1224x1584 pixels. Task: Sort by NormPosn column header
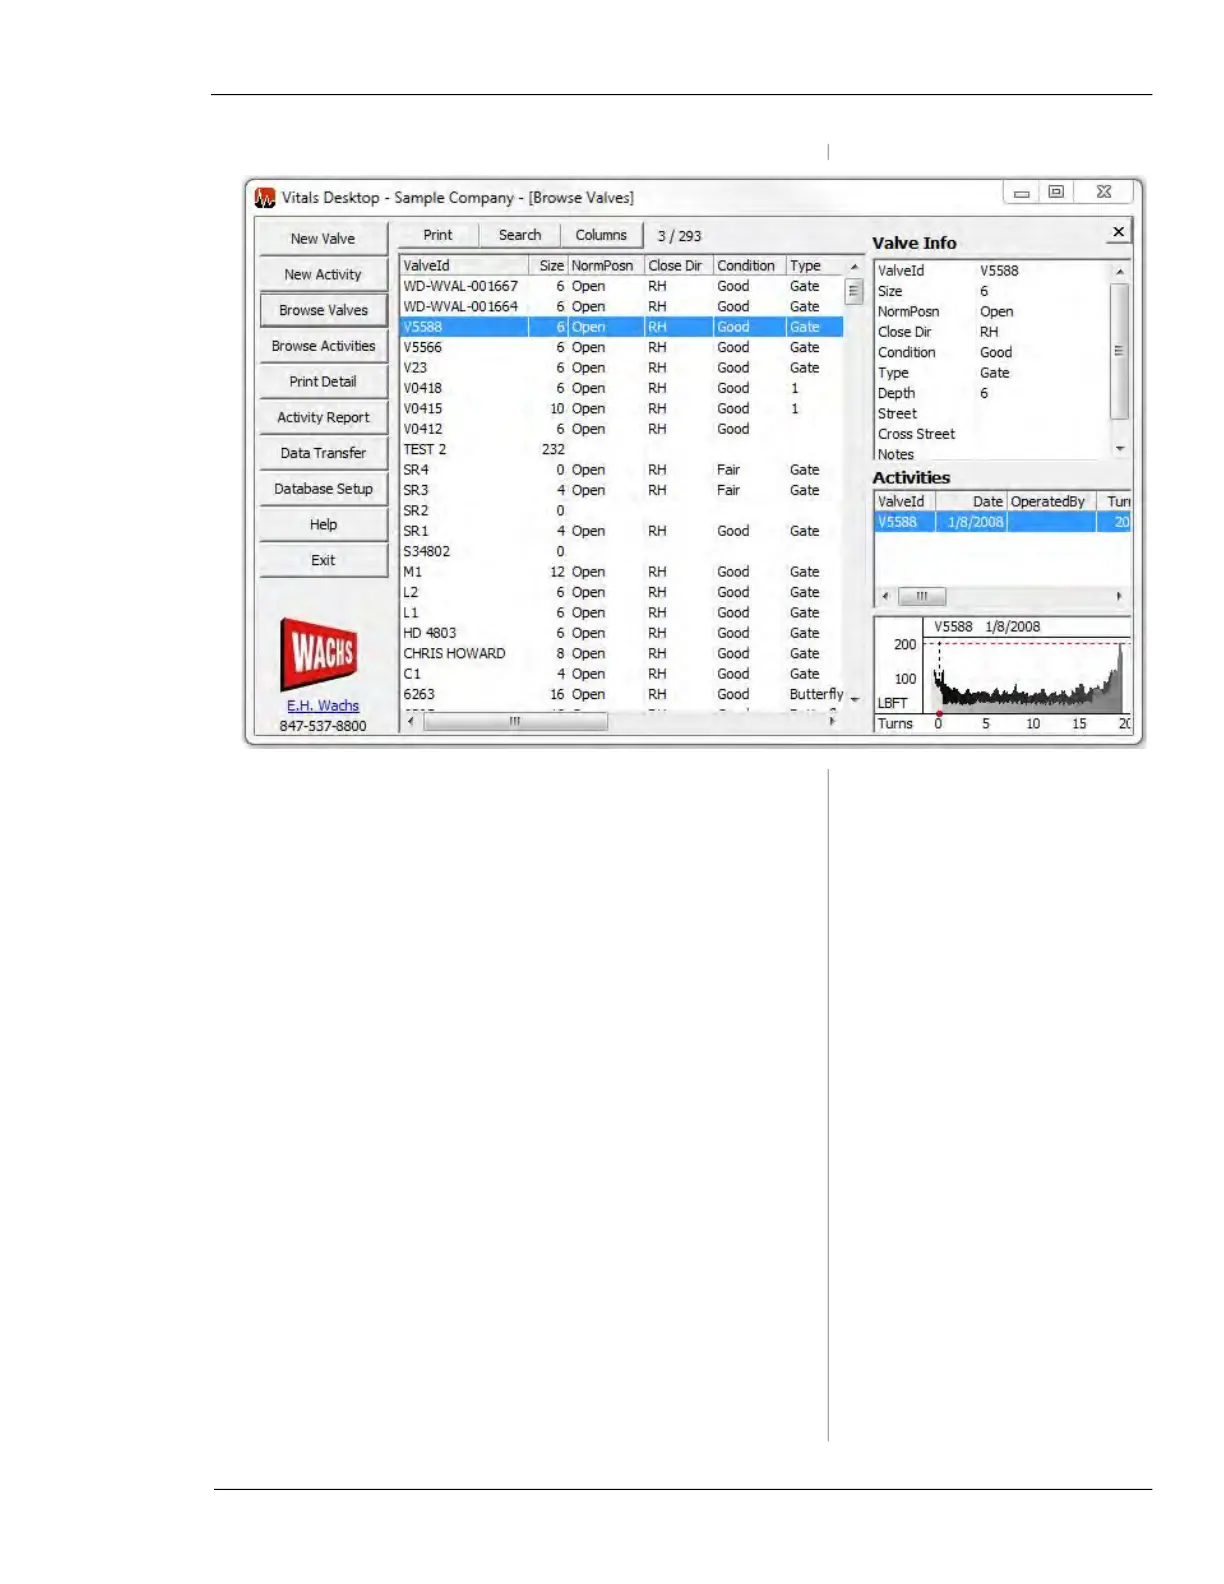pos(606,266)
